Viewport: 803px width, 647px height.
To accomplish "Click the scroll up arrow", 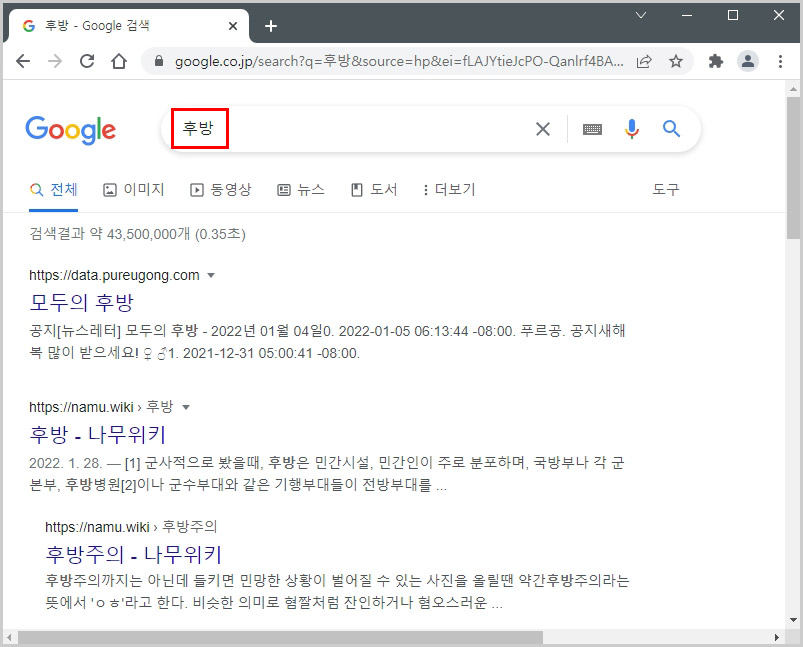I will point(793,89).
